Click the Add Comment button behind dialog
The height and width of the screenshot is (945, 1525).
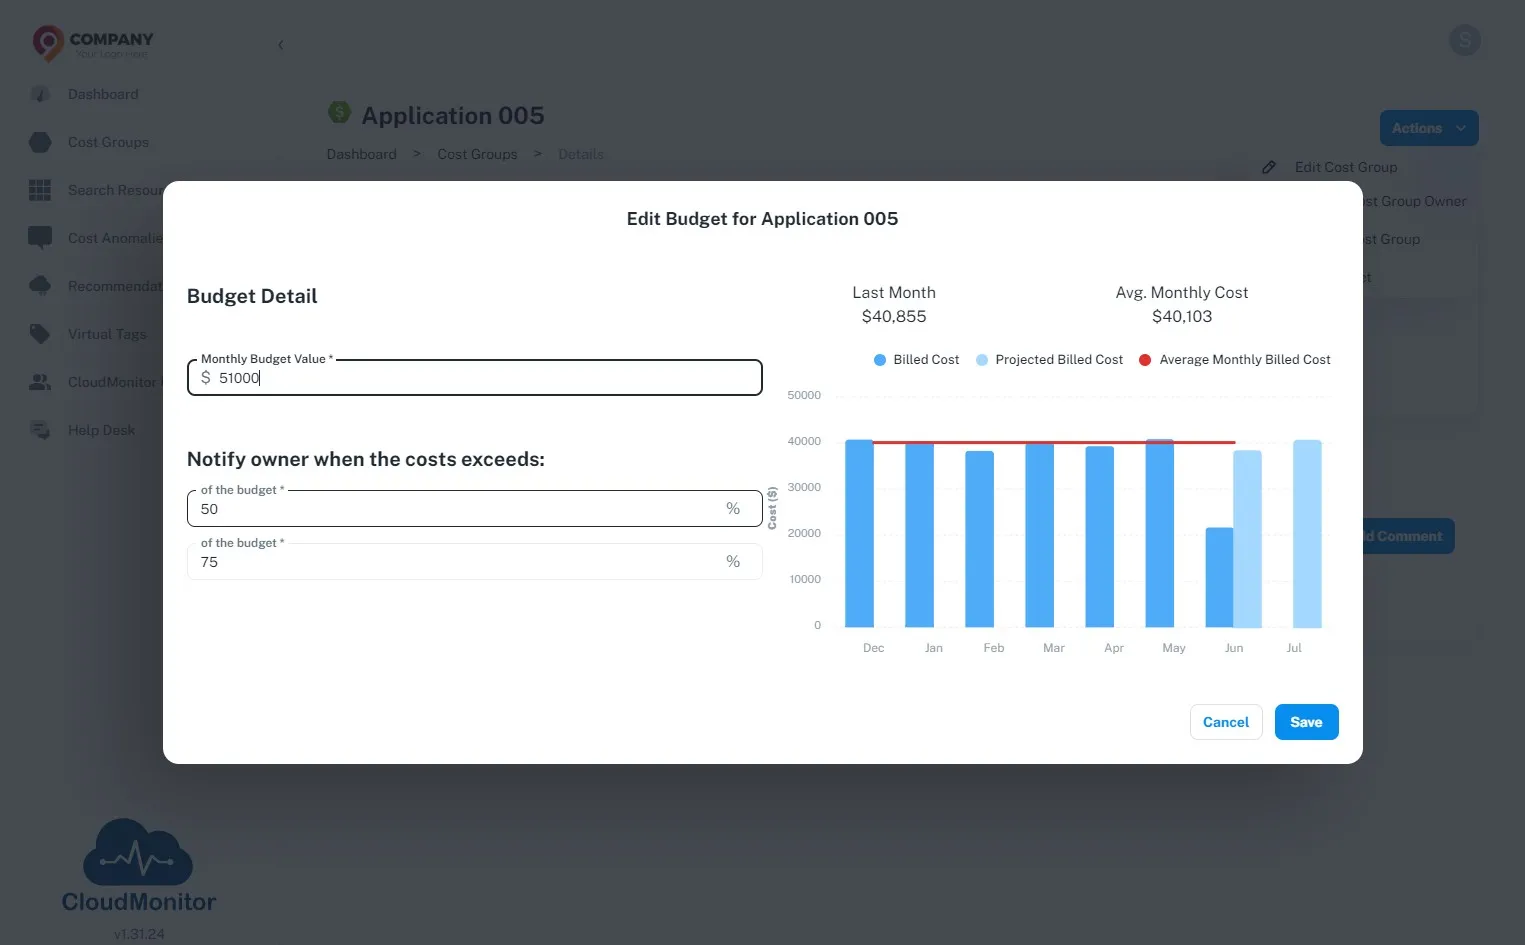pyautogui.click(x=1408, y=536)
